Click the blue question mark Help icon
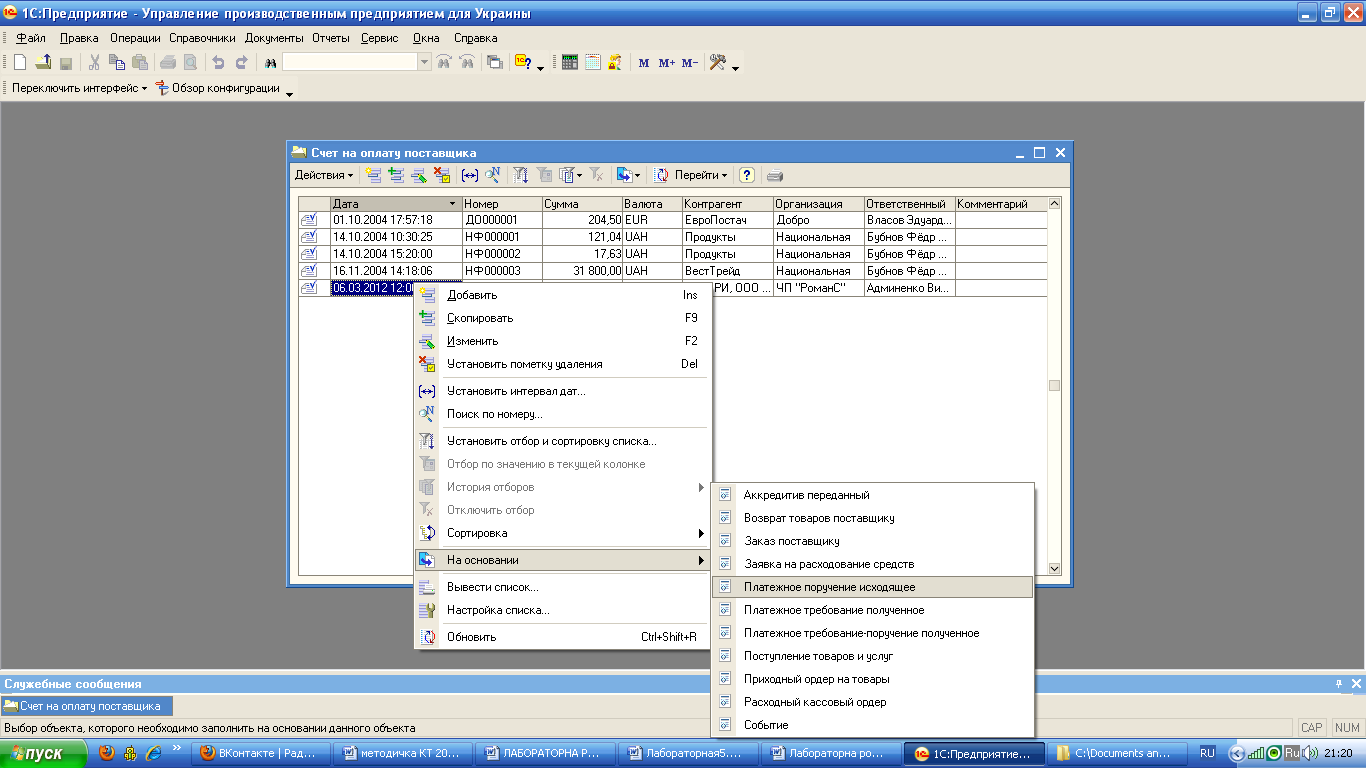1366x768 pixels. 746,175
